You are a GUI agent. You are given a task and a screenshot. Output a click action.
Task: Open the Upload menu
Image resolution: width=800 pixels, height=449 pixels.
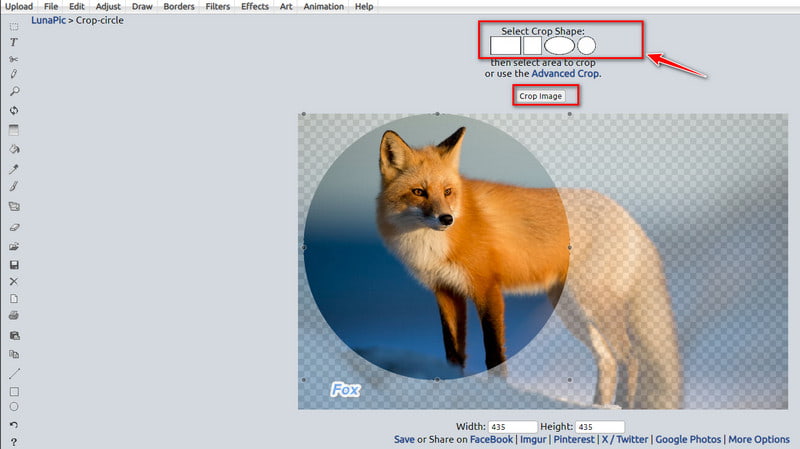coord(19,7)
